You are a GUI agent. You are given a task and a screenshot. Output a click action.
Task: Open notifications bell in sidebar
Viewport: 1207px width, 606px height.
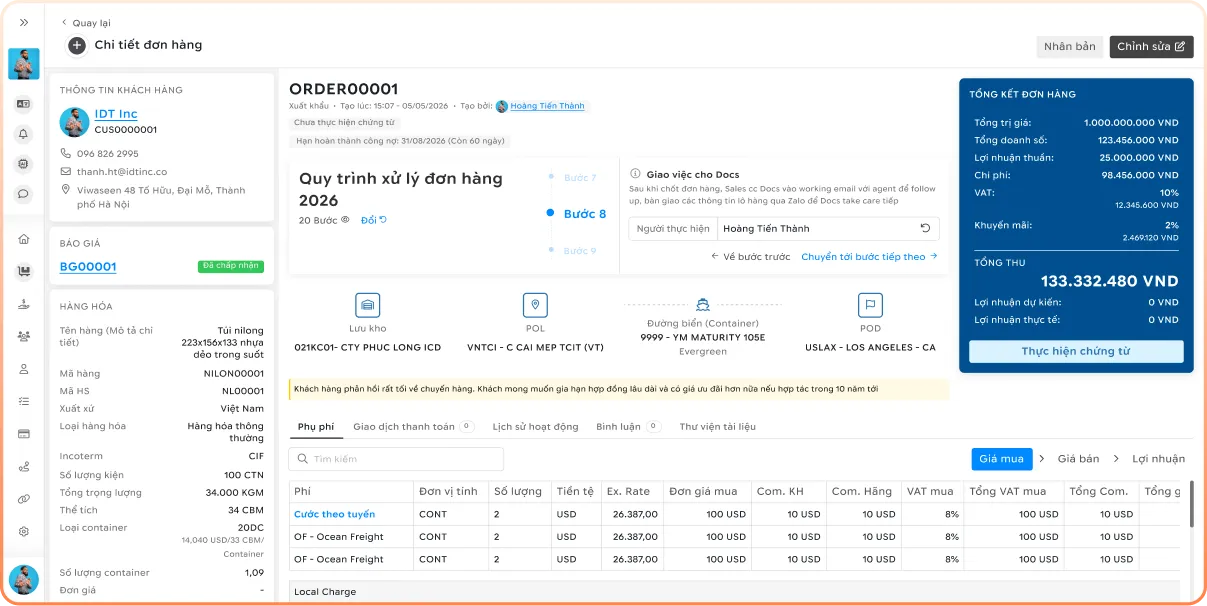click(x=24, y=134)
